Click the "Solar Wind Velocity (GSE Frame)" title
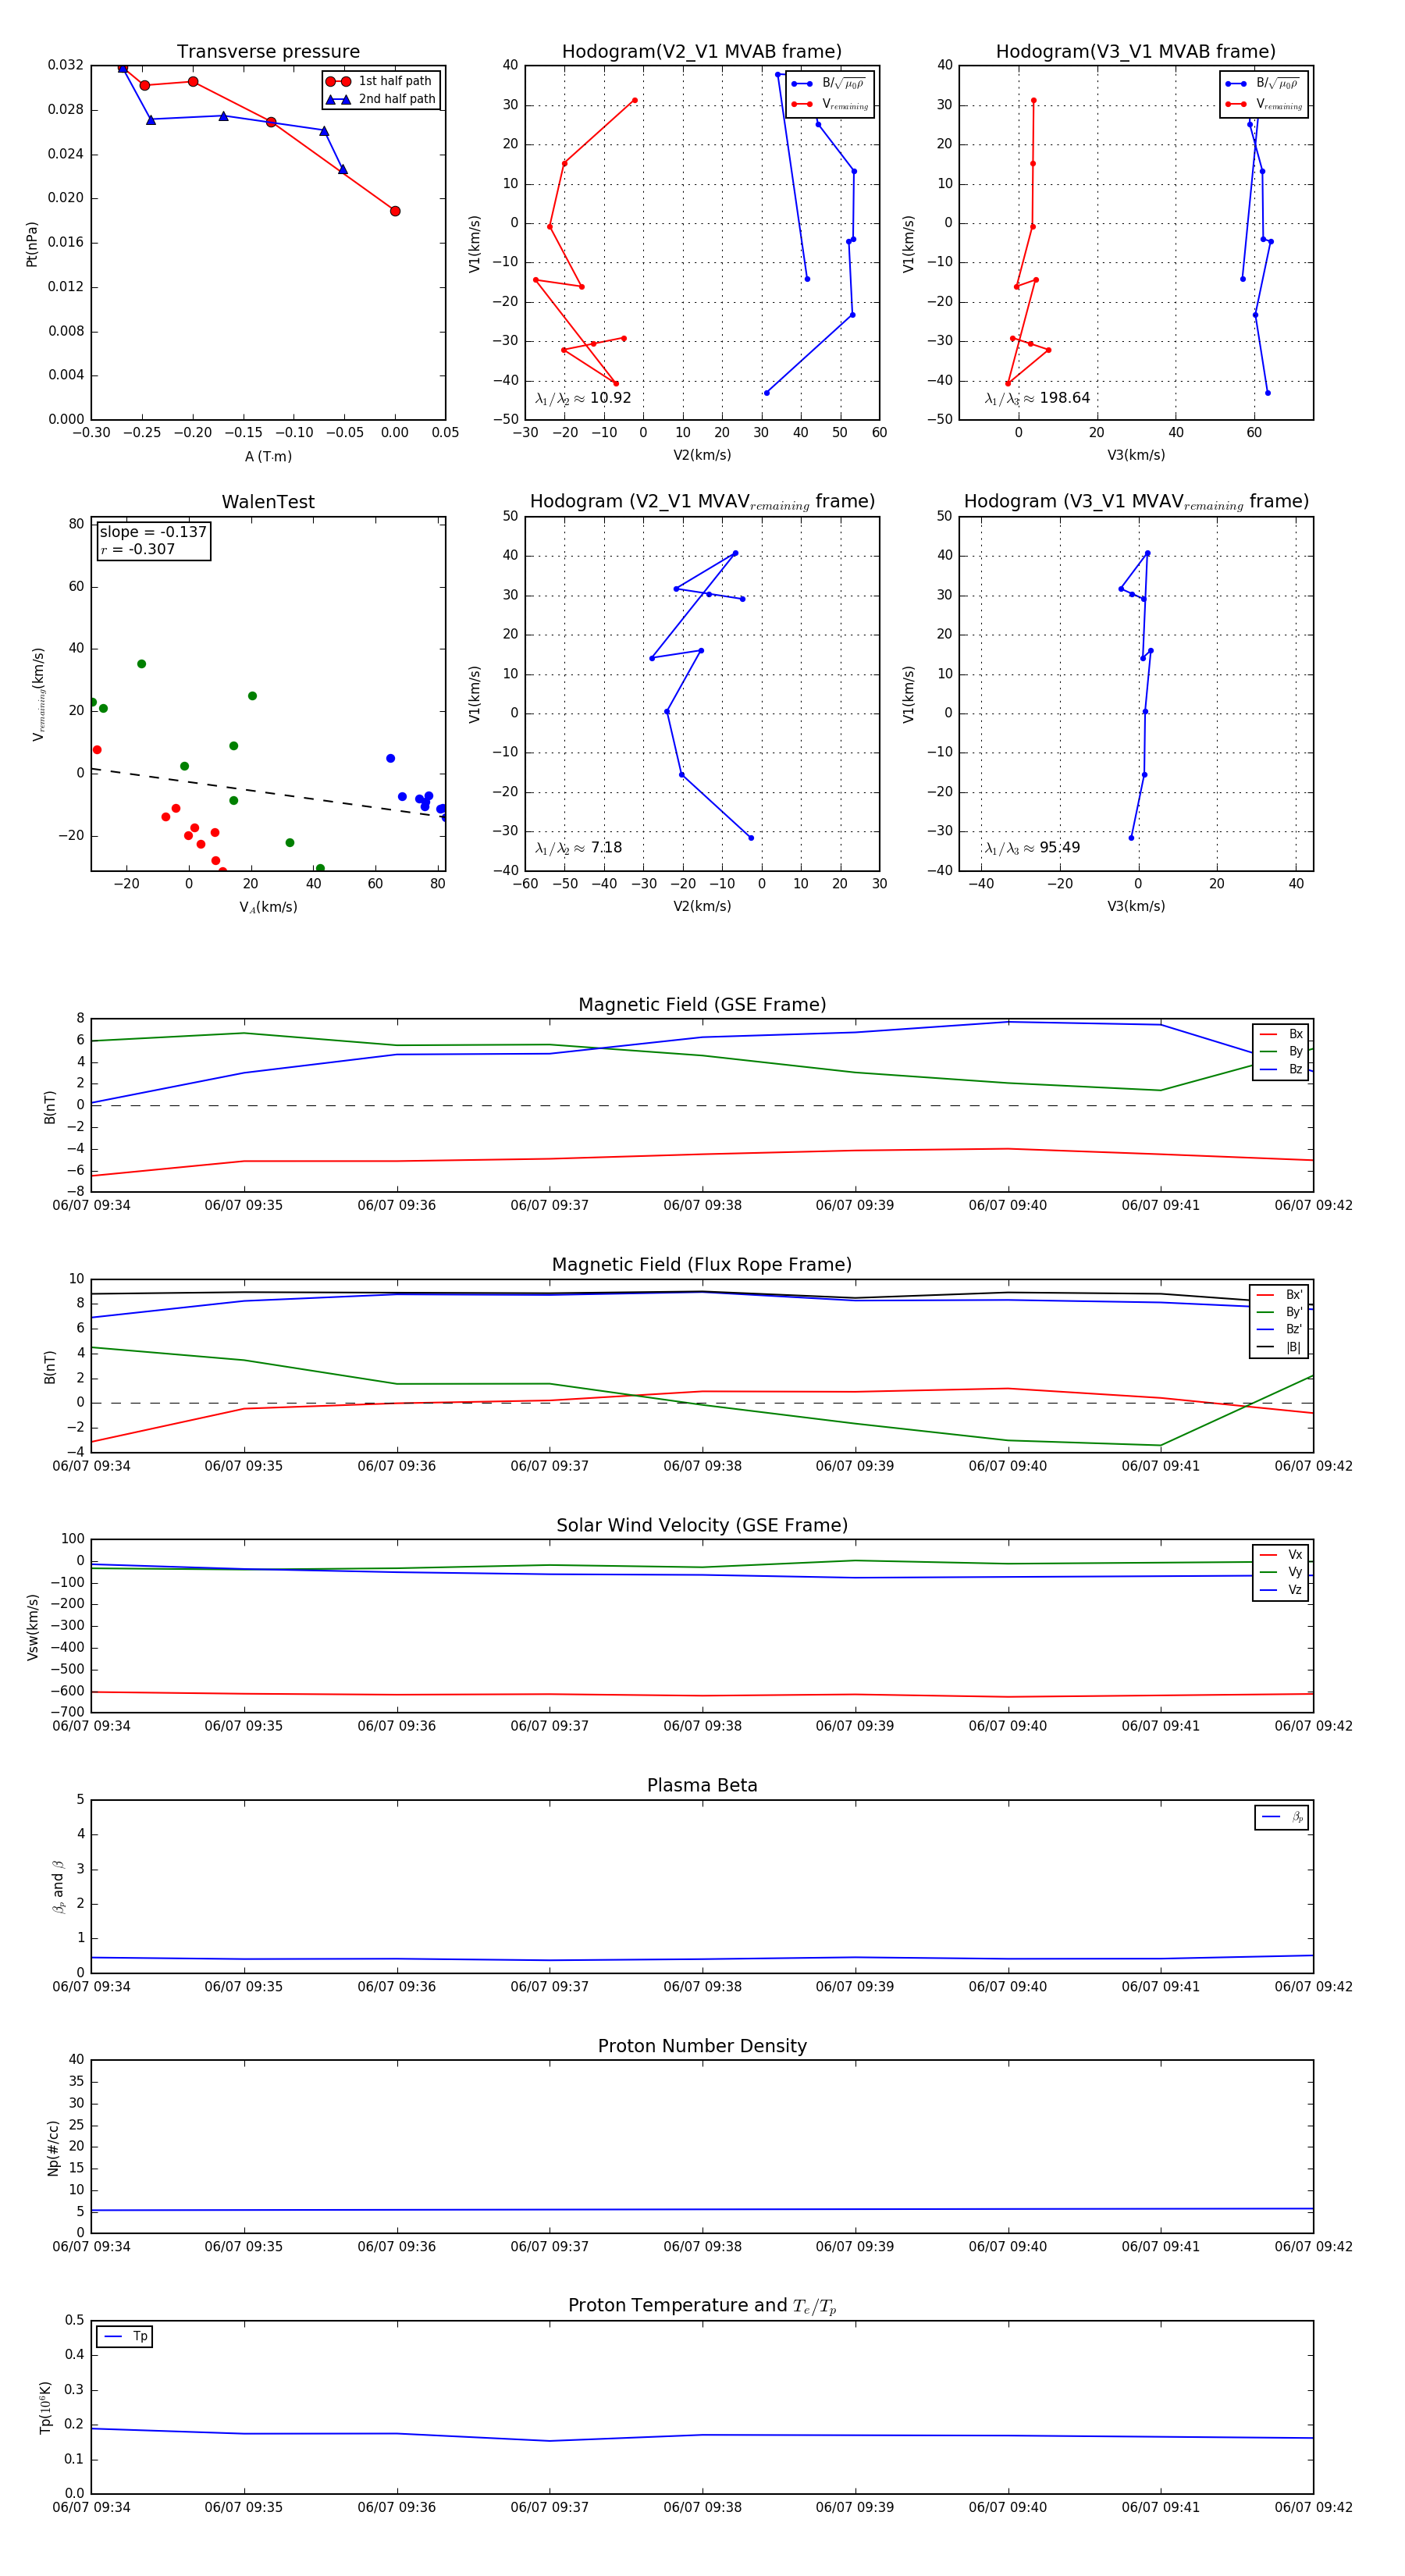The width and height of the screenshot is (1405, 2576). [702, 1525]
